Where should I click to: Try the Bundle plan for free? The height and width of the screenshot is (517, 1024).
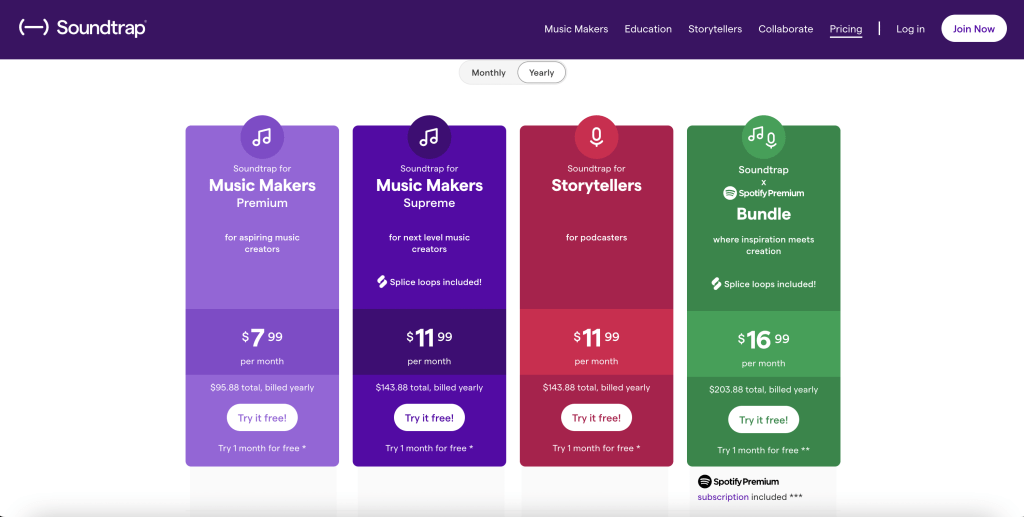click(x=763, y=420)
